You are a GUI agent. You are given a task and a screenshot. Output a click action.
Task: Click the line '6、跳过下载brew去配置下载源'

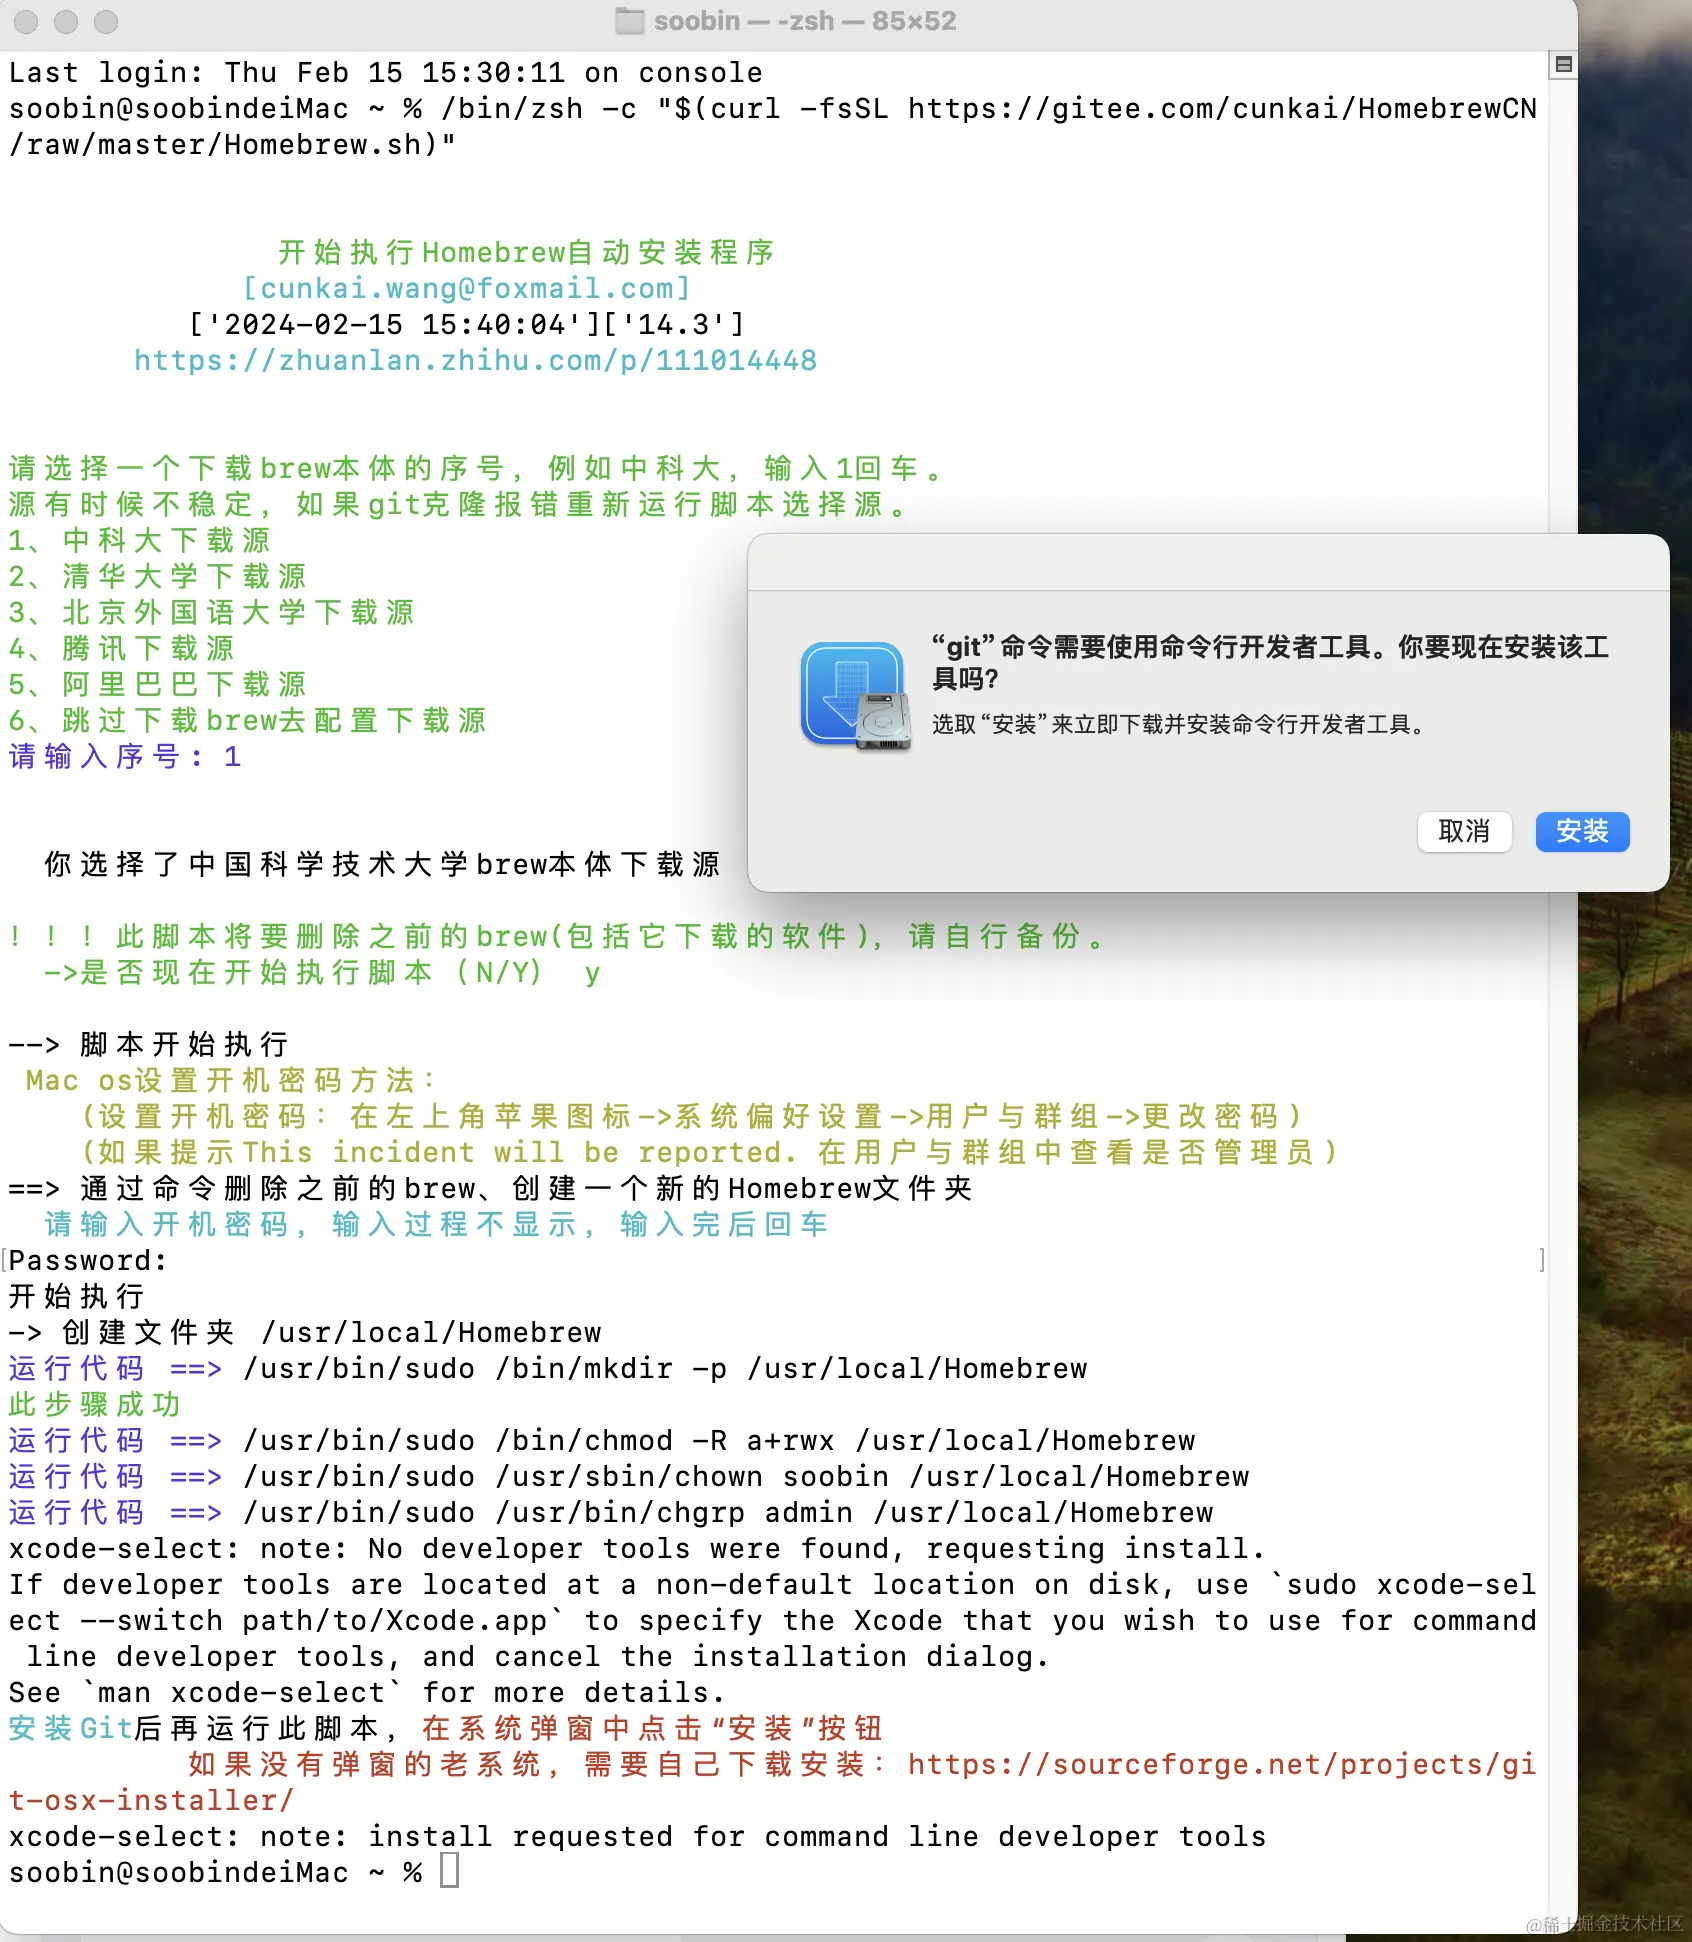[248, 720]
